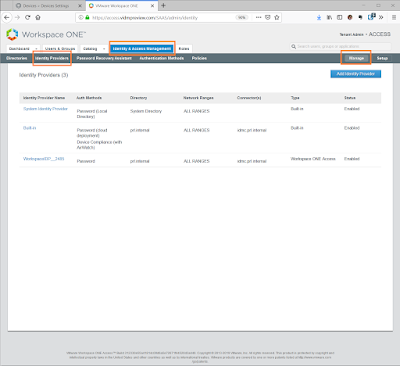
Task: Click the Workspace ONE logo
Action: [x=46, y=35]
